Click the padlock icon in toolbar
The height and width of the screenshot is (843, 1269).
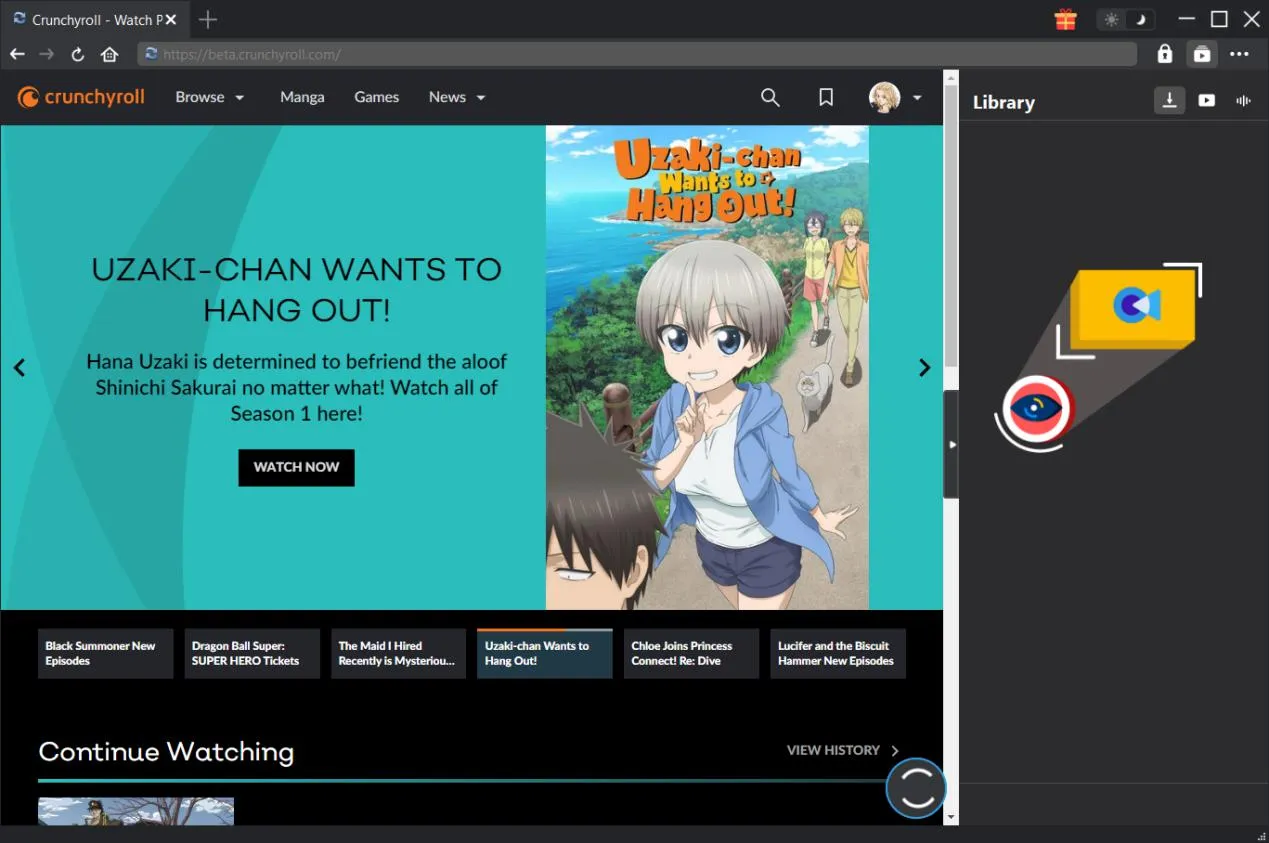click(1164, 54)
